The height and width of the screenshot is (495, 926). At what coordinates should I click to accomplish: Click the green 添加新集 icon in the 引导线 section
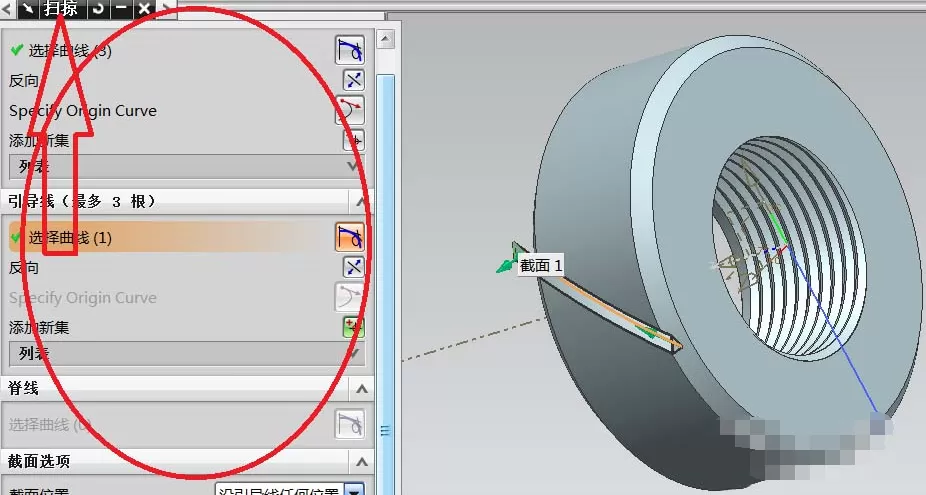[x=353, y=327]
